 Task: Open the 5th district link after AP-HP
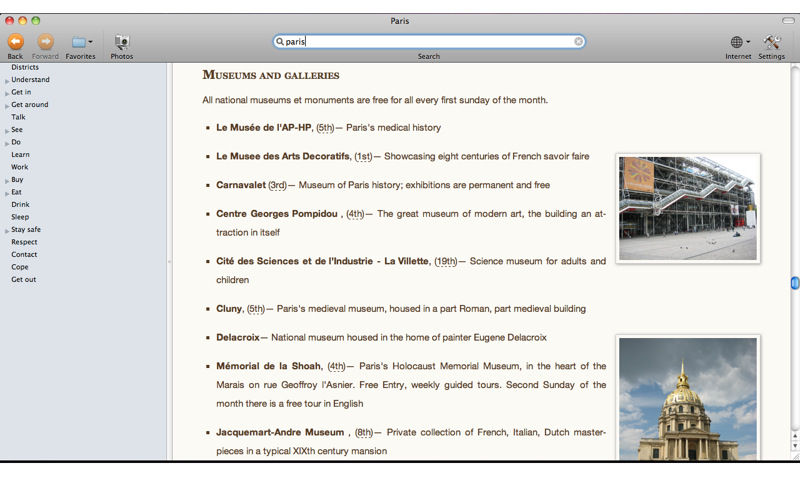[325, 128]
